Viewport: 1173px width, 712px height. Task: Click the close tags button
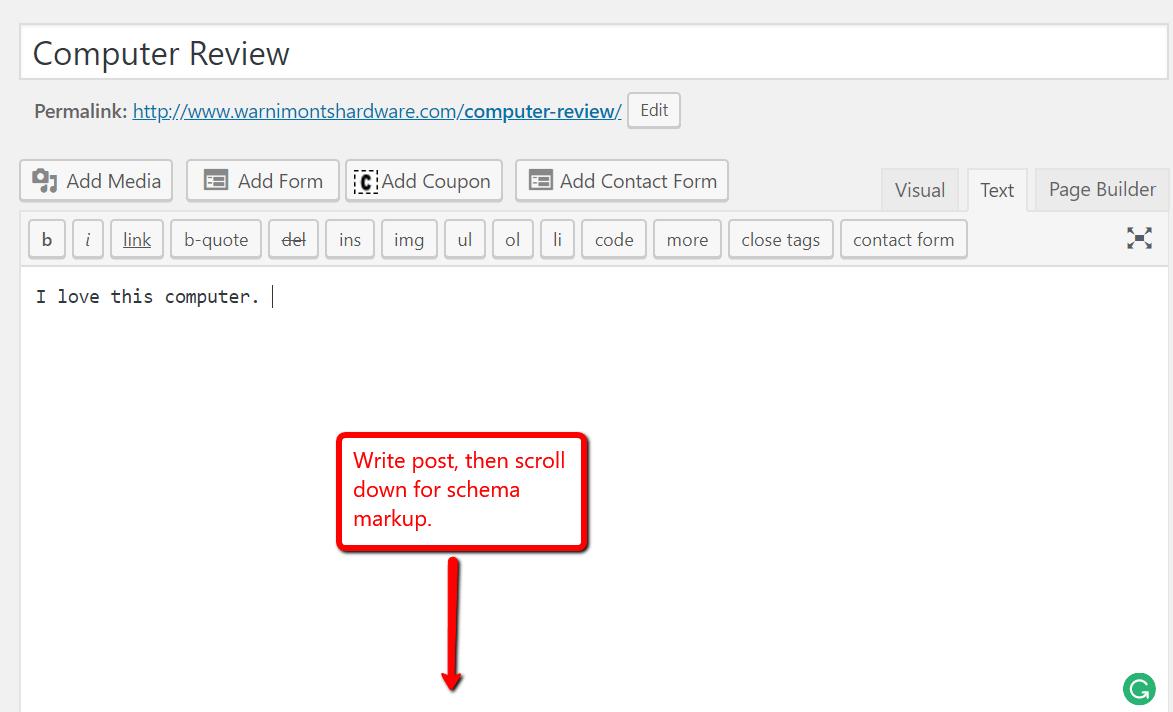pyautogui.click(x=781, y=239)
